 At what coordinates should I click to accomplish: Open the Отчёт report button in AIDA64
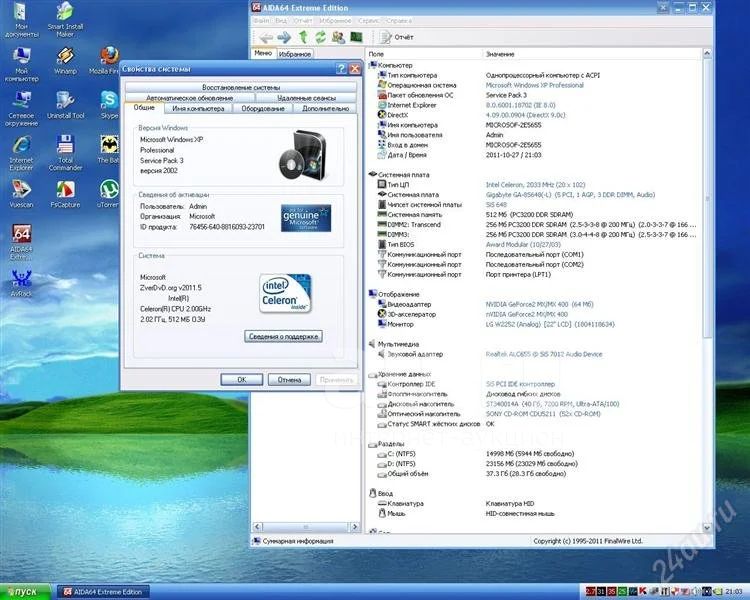click(396, 37)
